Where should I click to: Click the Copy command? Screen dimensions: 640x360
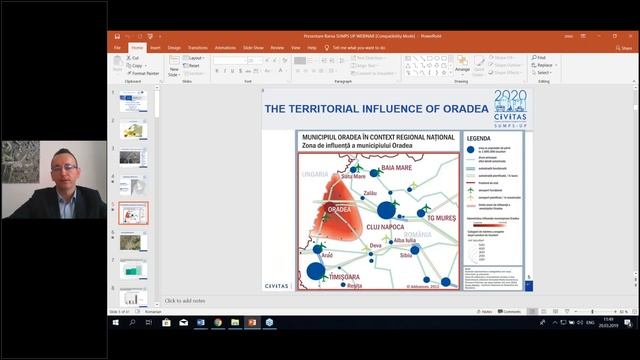[135, 66]
